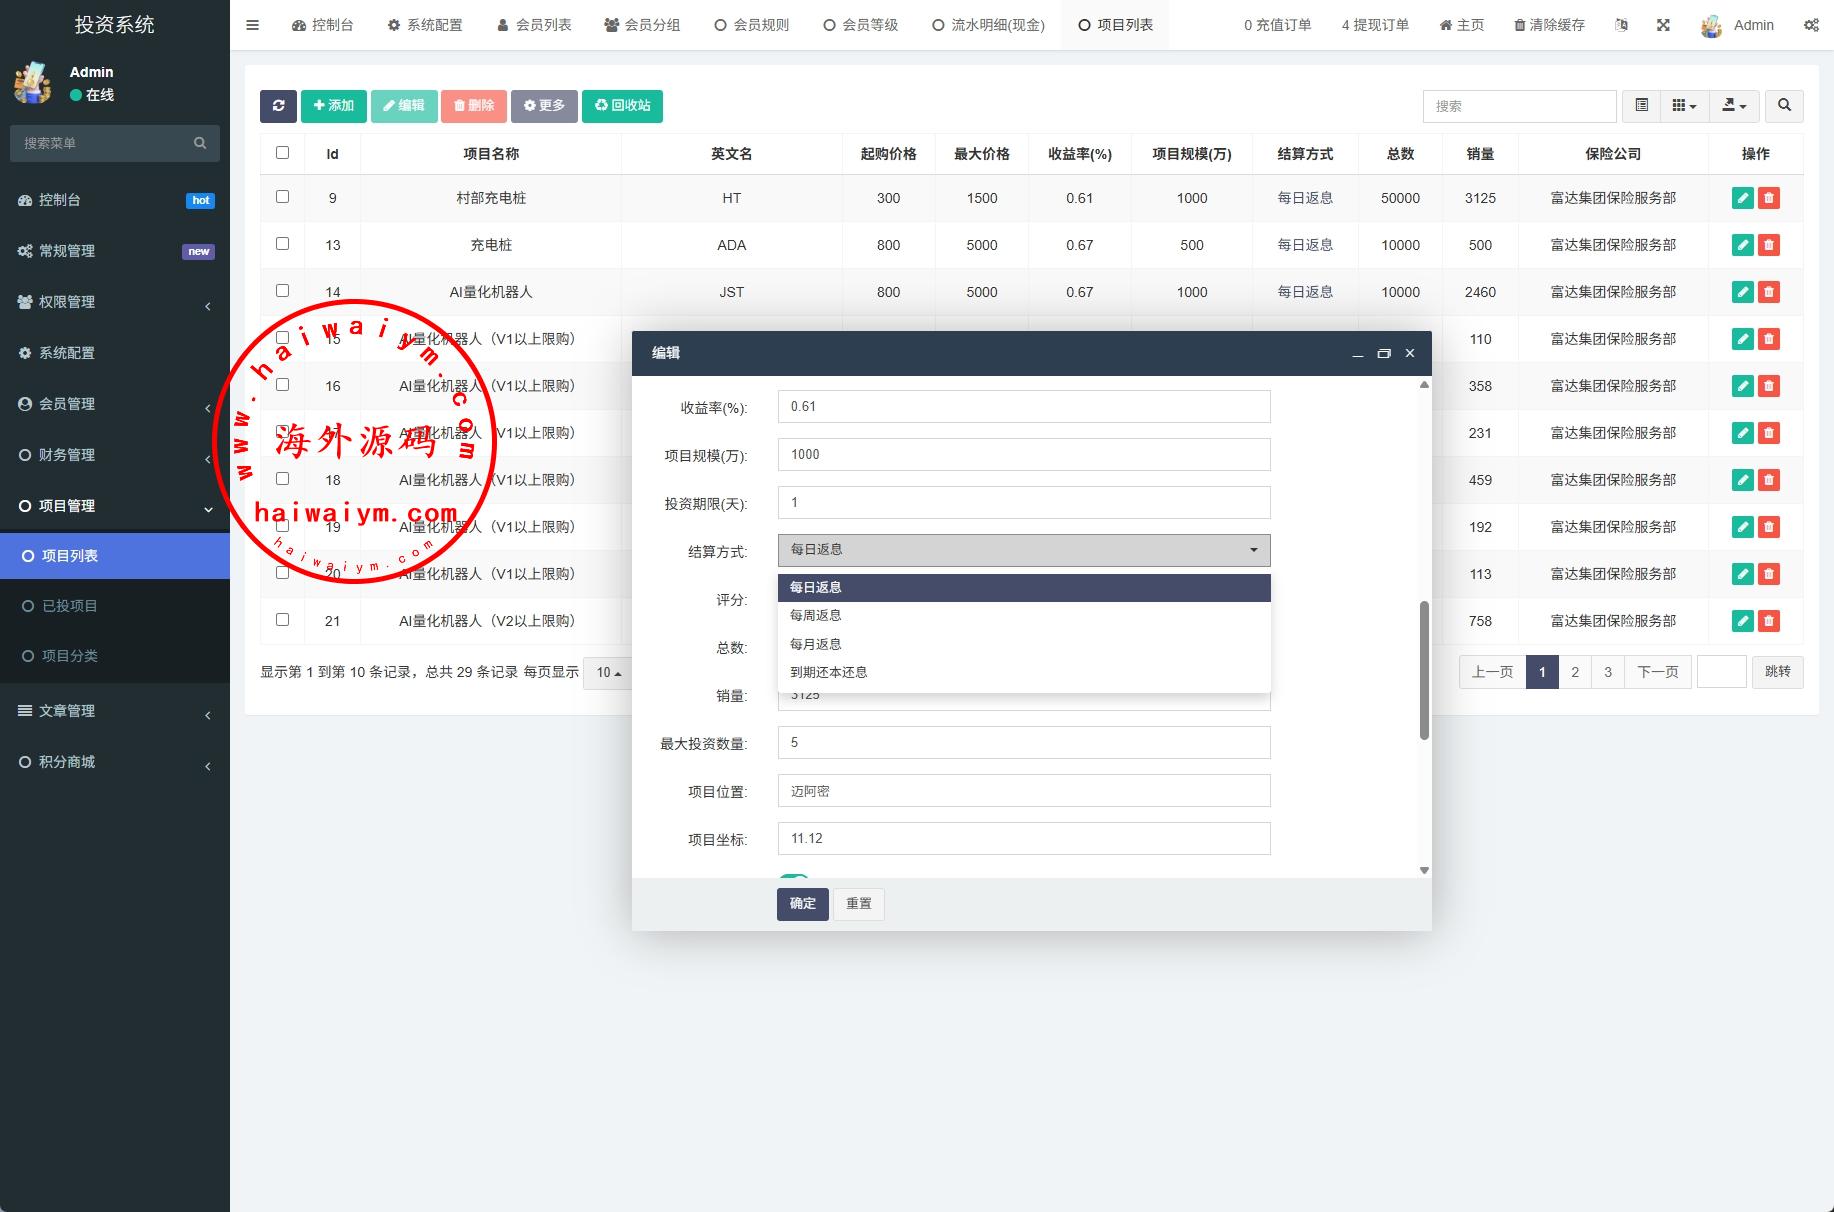Click the edit dialog vertical scrollbar

[x=1424, y=670]
